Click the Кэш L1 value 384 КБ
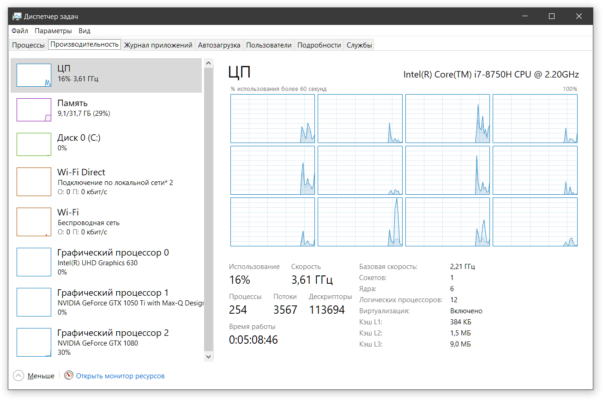This screenshot has width=603, height=400. pyautogui.click(x=460, y=322)
